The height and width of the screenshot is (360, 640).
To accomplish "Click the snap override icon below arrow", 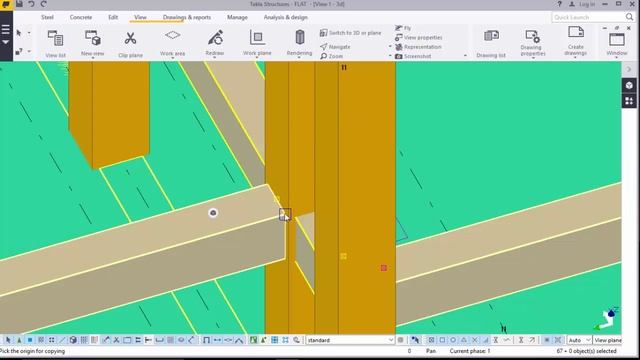I will coord(19,52).
